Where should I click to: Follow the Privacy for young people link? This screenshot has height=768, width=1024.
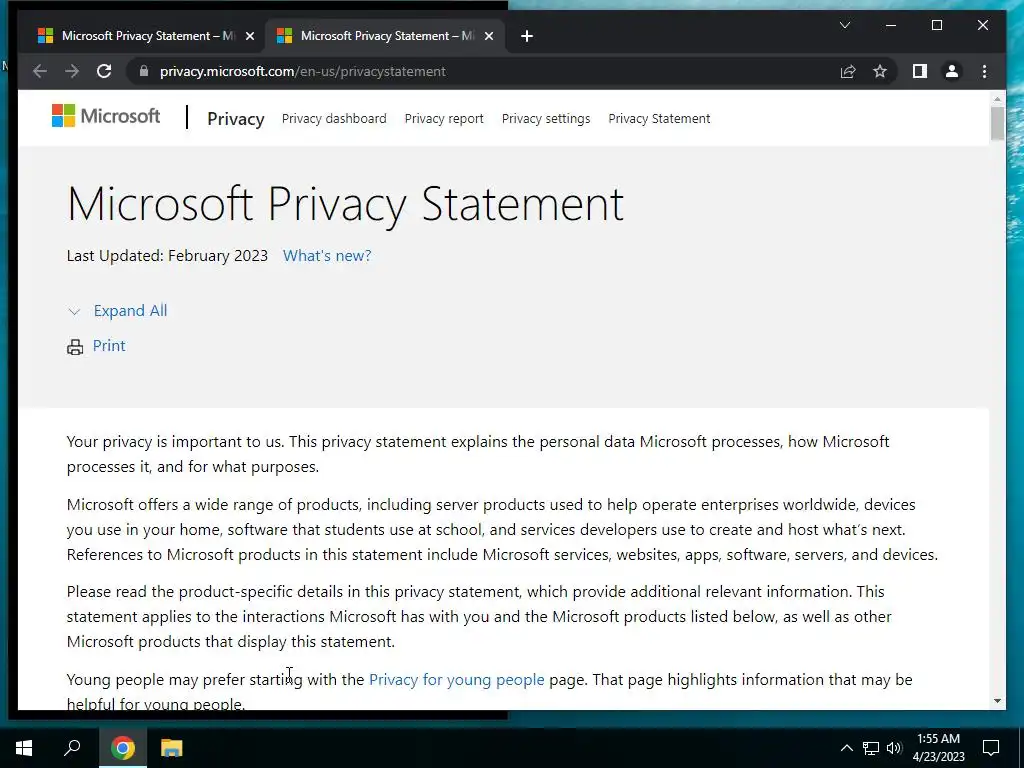tap(456, 679)
